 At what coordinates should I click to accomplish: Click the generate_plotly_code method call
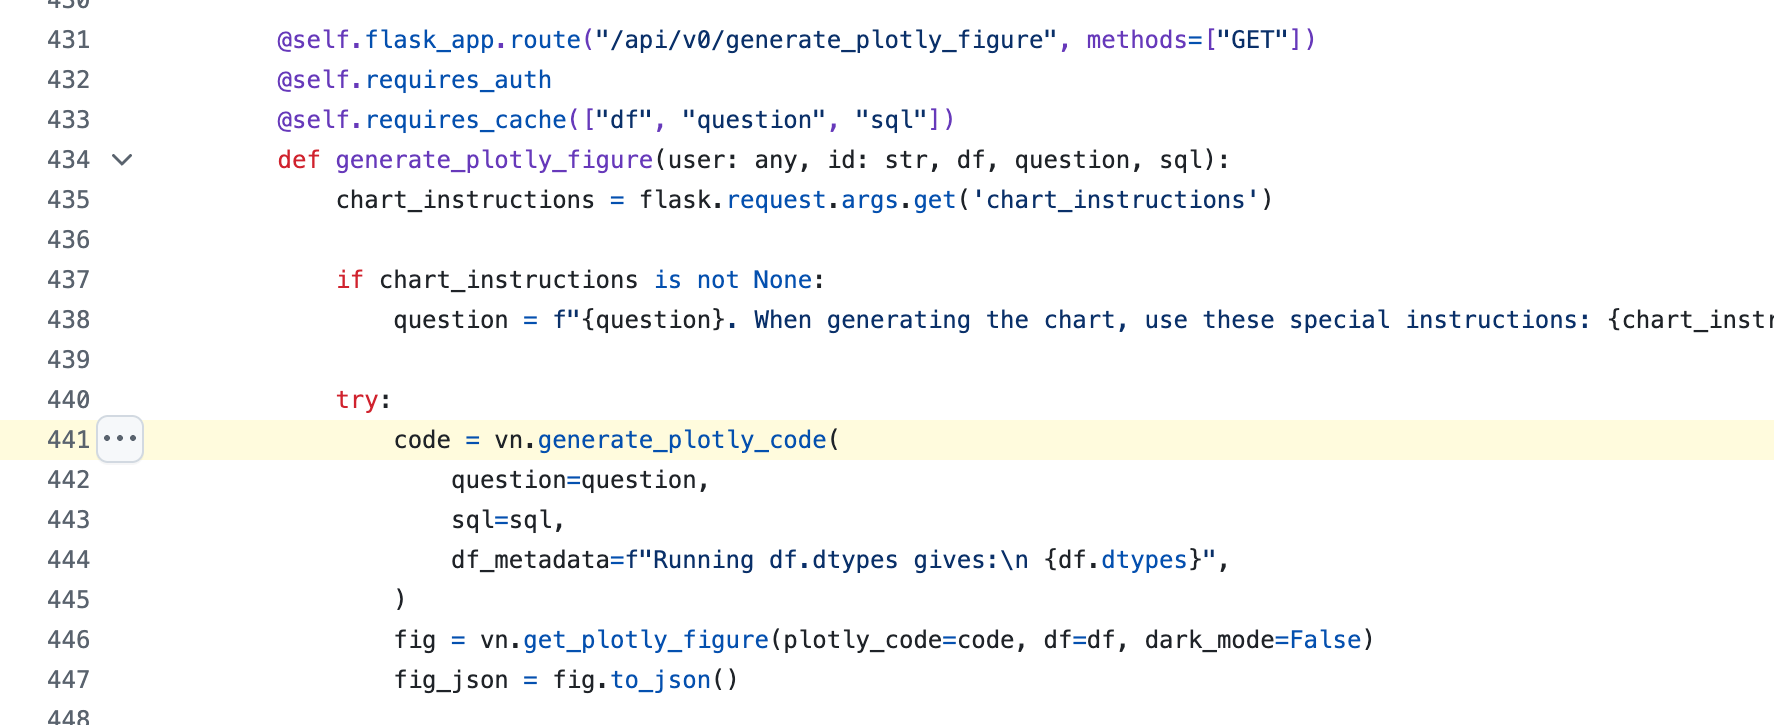click(x=681, y=440)
